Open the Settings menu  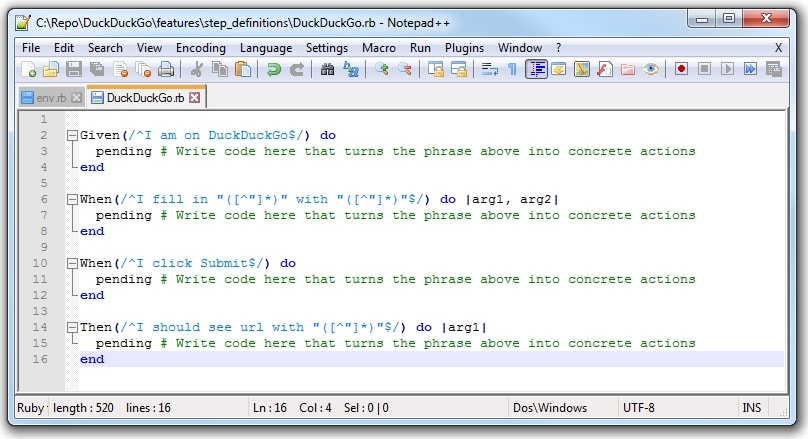point(327,48)
